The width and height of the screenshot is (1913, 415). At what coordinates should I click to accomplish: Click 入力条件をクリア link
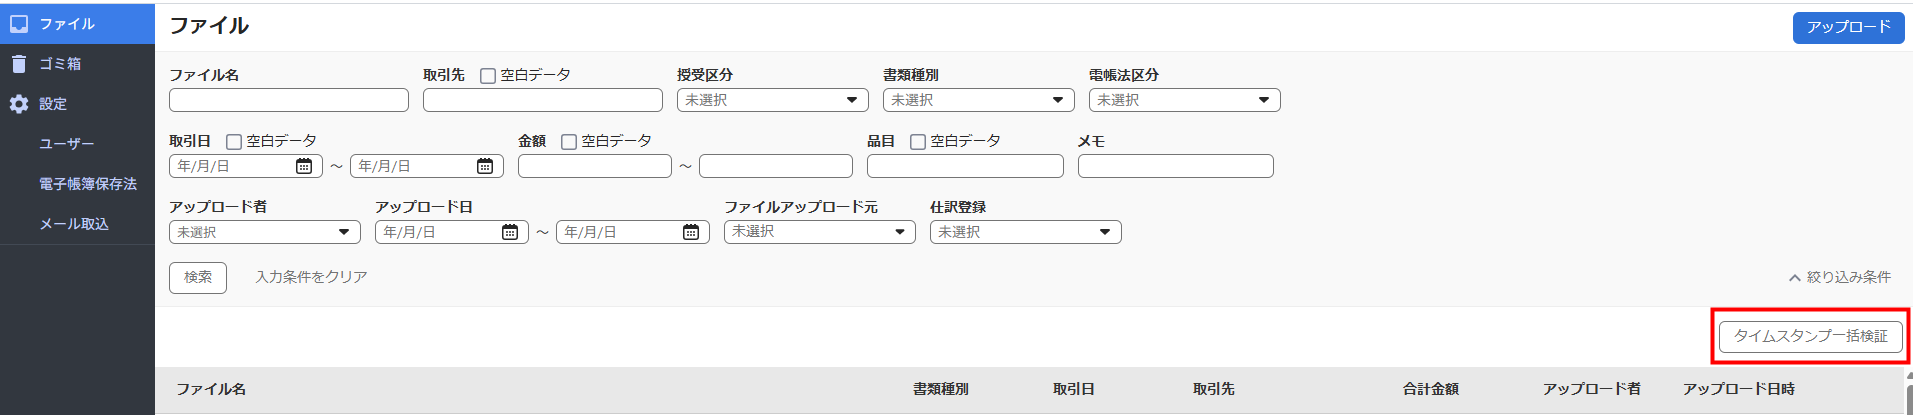(x=311, y=277)
